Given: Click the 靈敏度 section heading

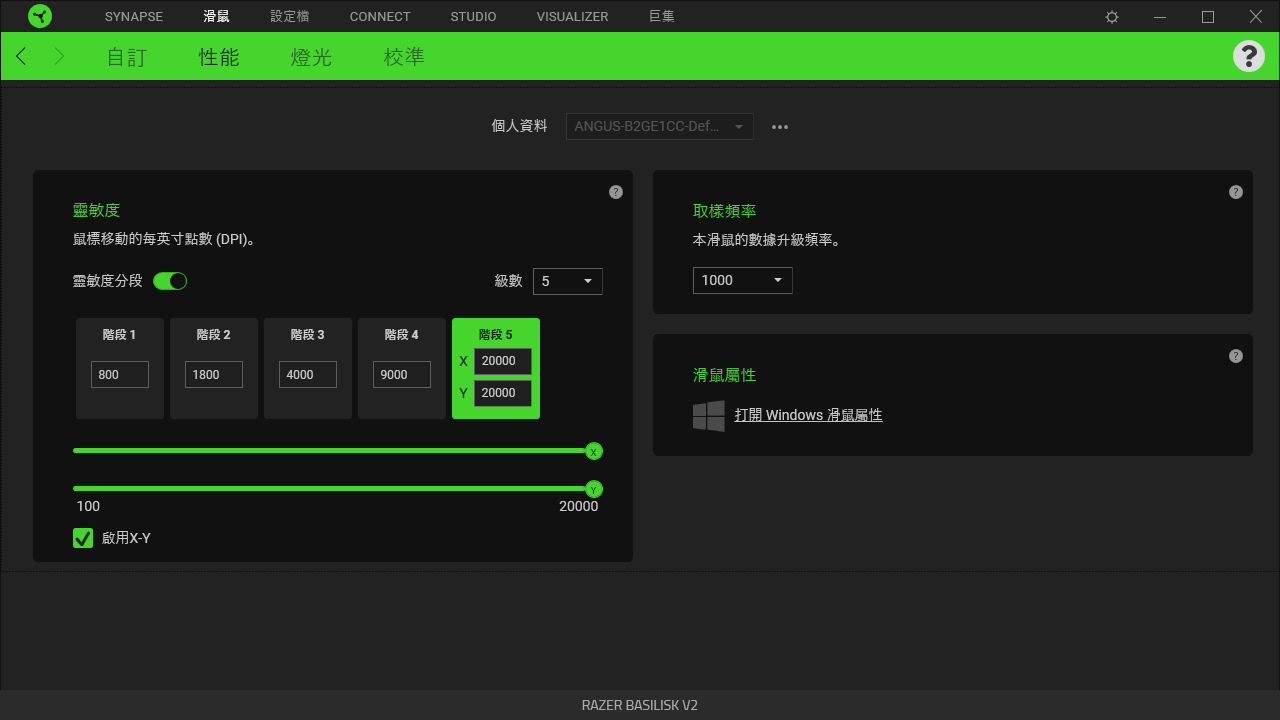Looking at the screenshot, I should tap(97, 210).
